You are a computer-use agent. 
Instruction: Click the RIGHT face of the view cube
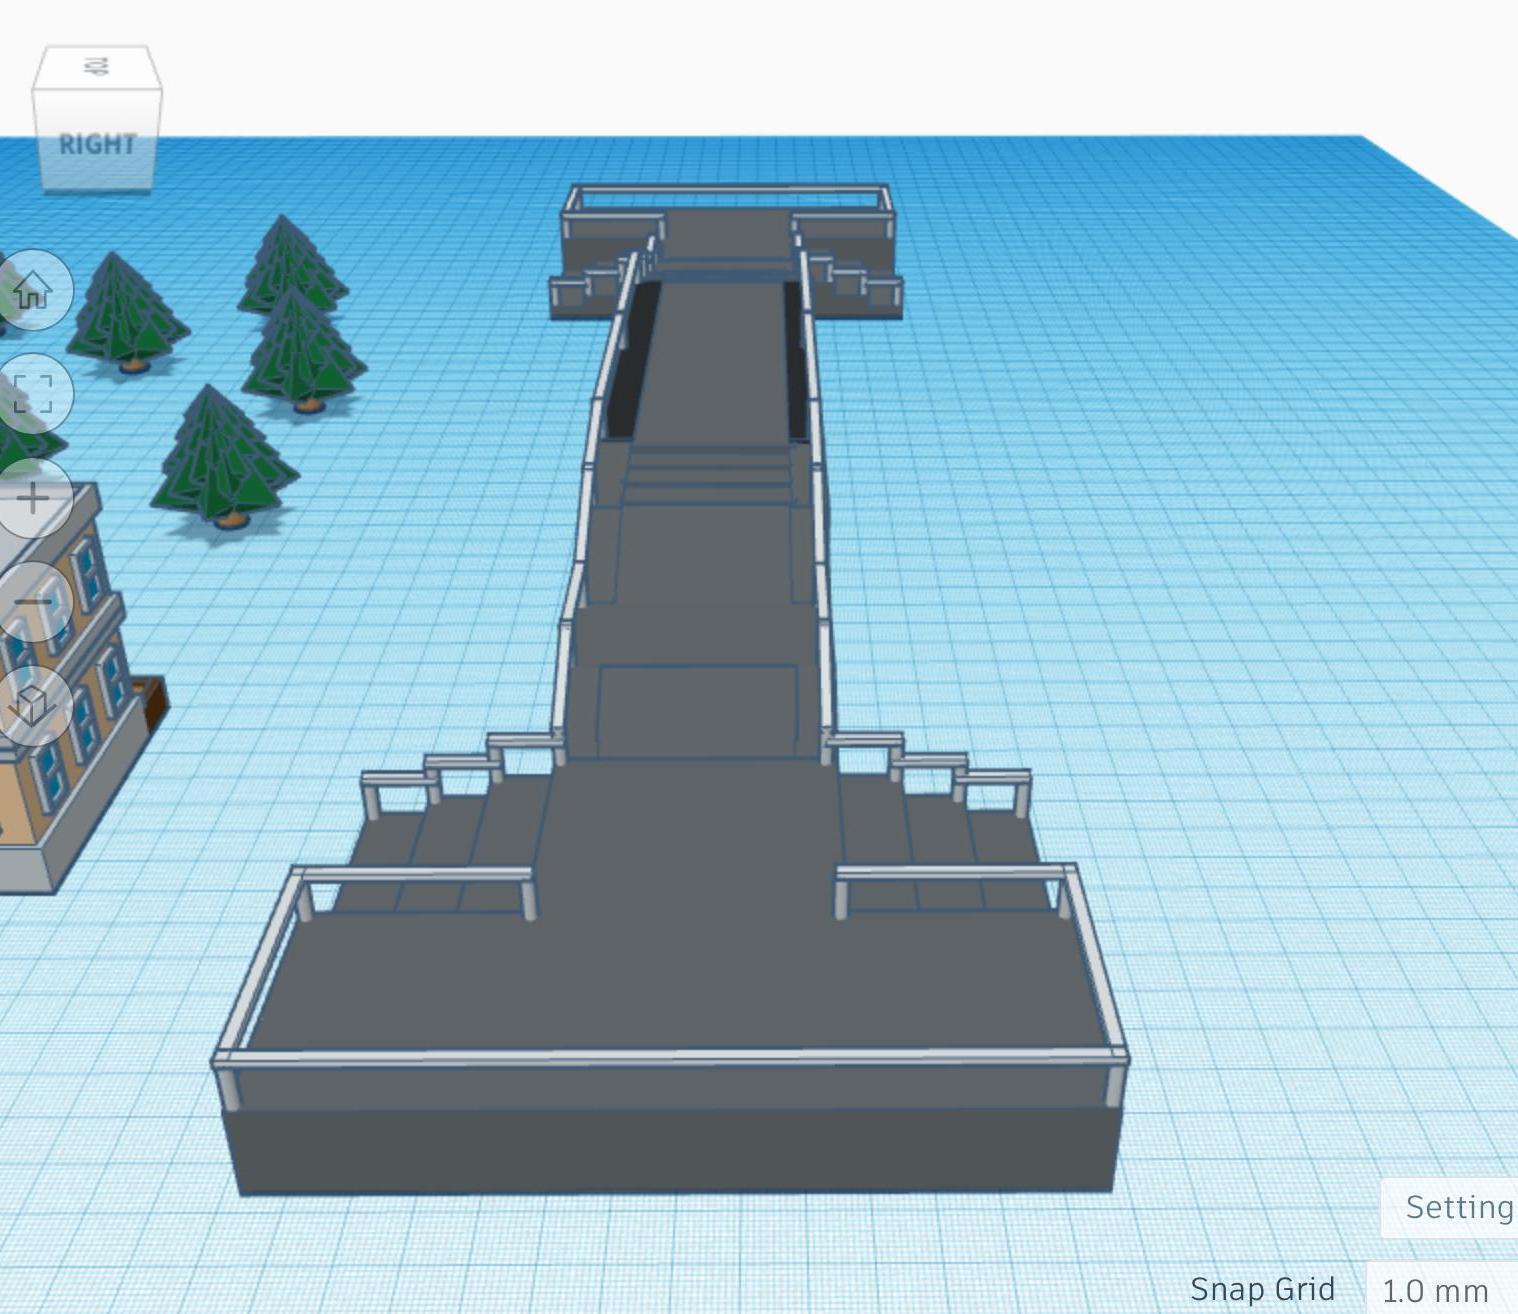tap(95, 142)
